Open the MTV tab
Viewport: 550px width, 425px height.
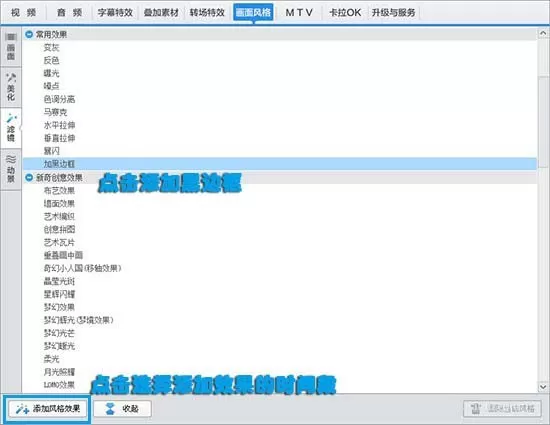click(x=299, y=13)
